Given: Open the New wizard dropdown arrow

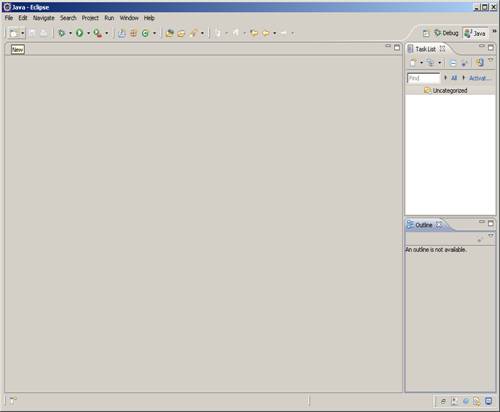Looking at the screenshot, I should click(x=23, y=33).
